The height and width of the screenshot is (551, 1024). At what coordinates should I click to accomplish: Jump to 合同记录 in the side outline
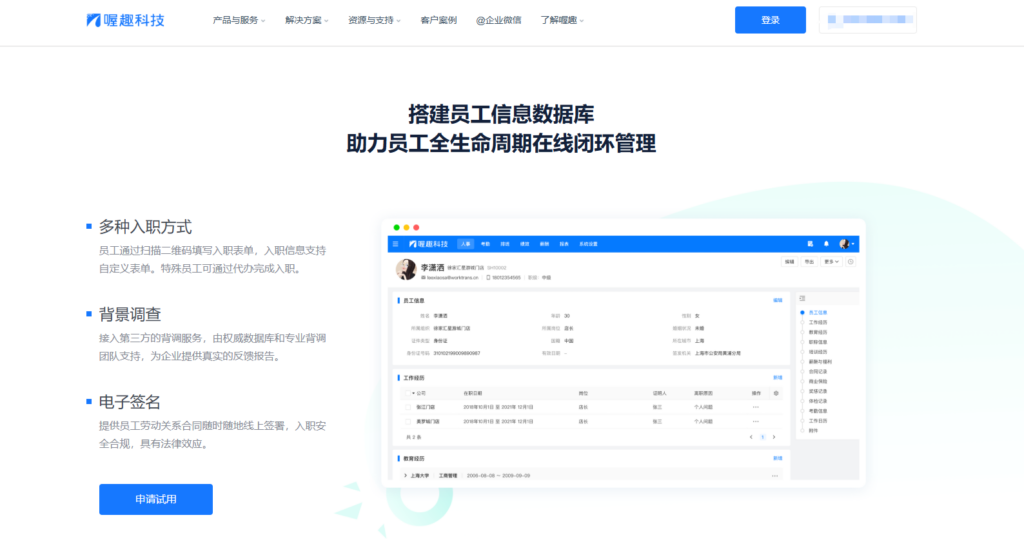[818, 371]
